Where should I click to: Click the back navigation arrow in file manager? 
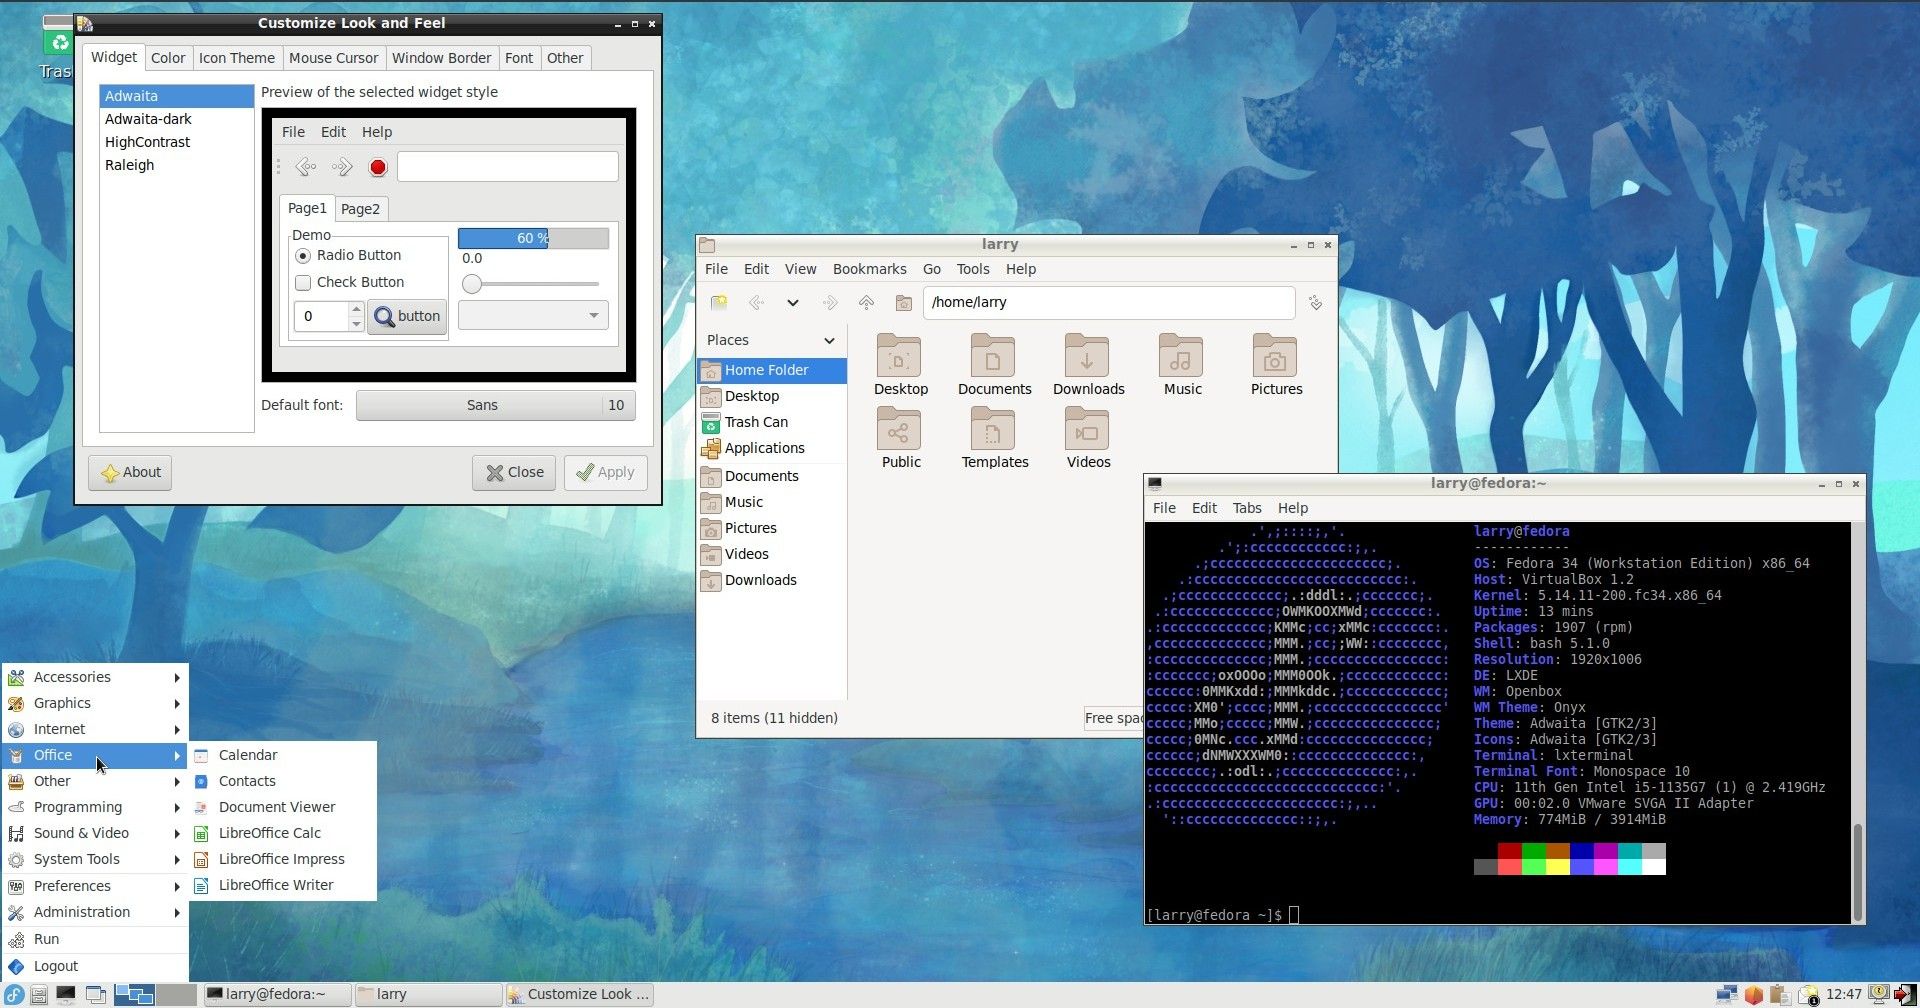pos(757,303)
